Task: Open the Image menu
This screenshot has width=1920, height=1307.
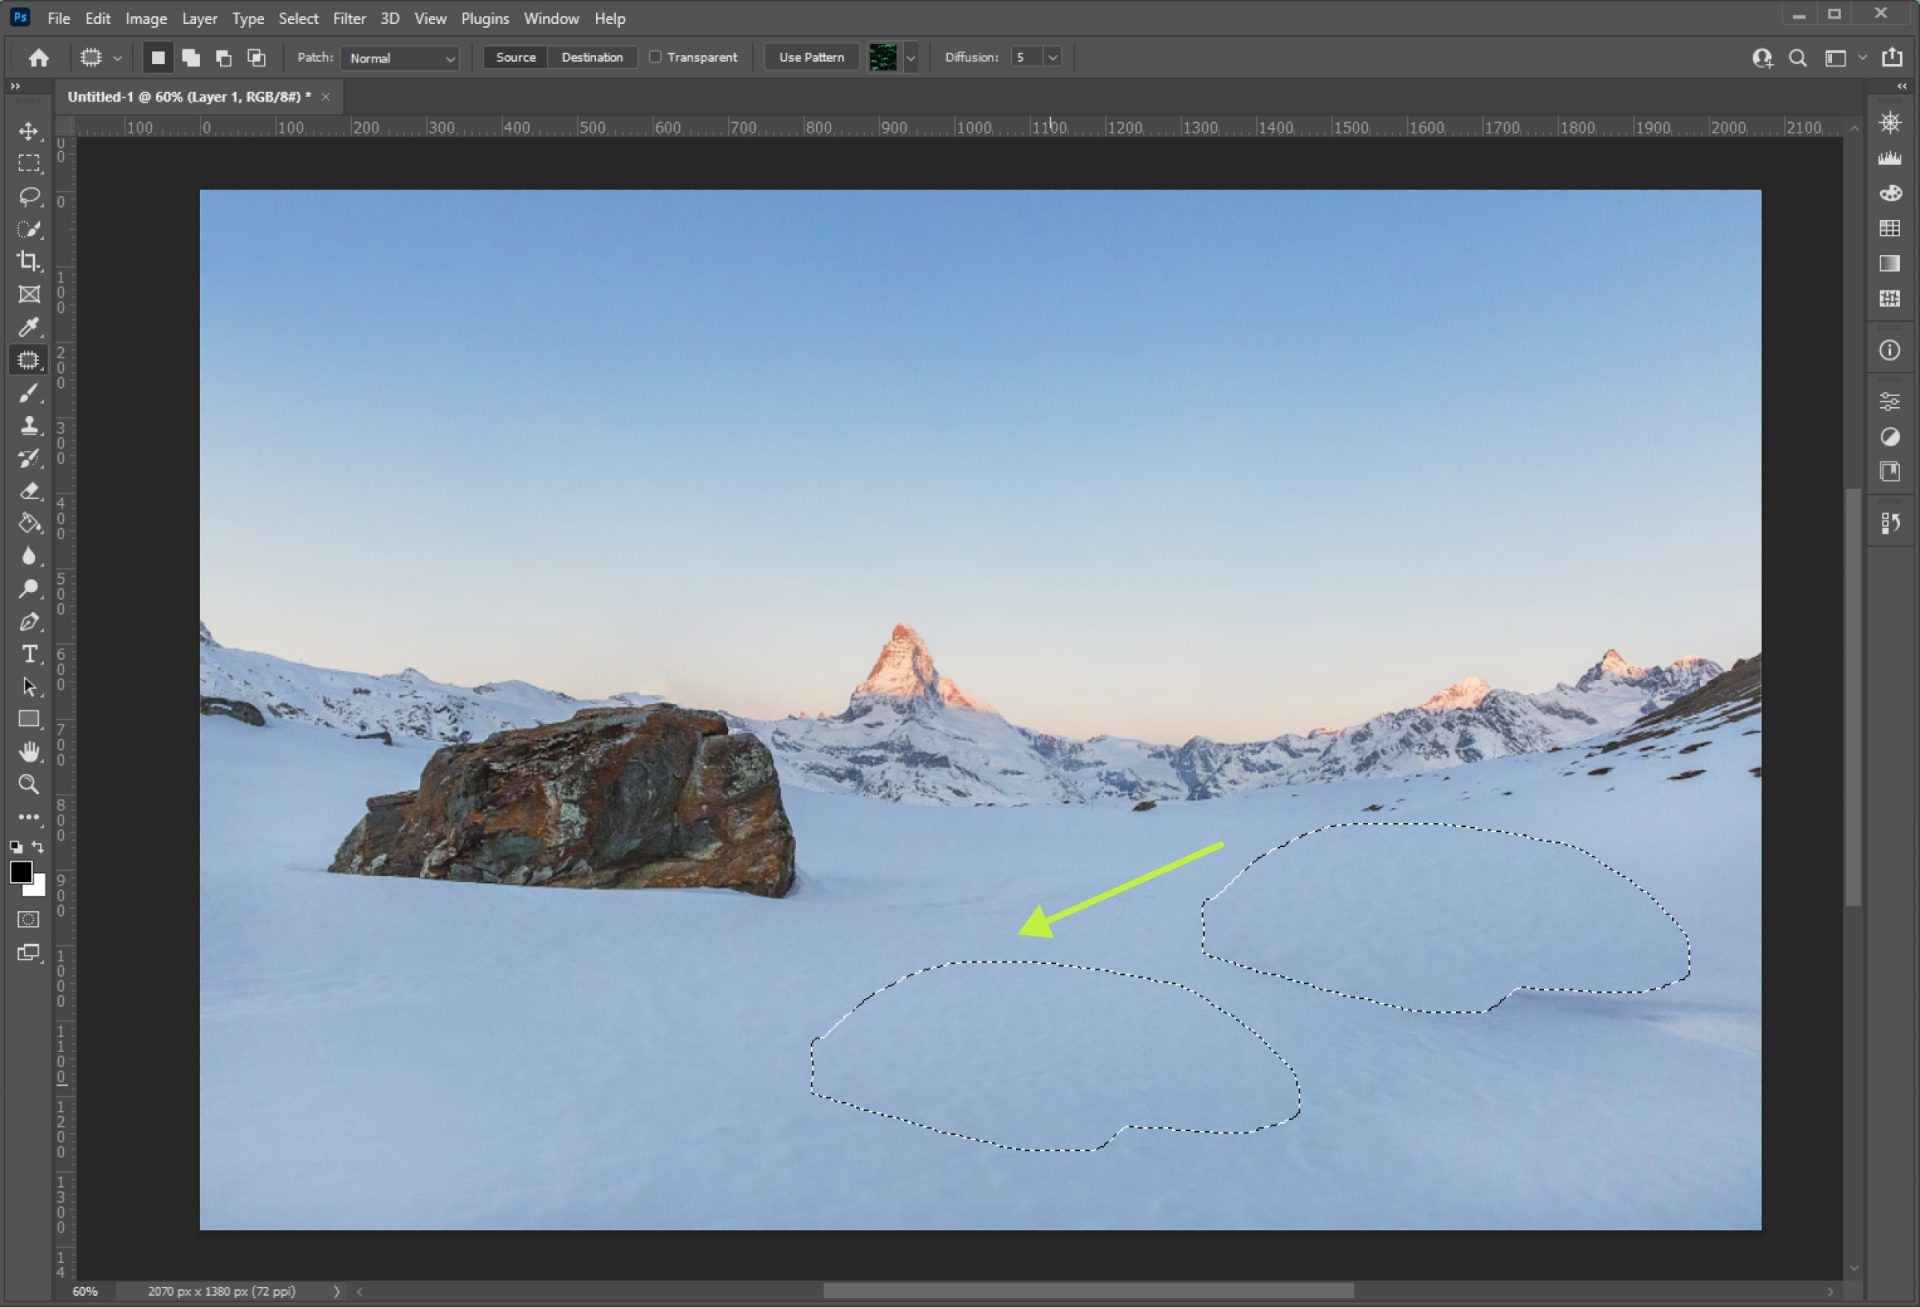Action: (146, 18)
